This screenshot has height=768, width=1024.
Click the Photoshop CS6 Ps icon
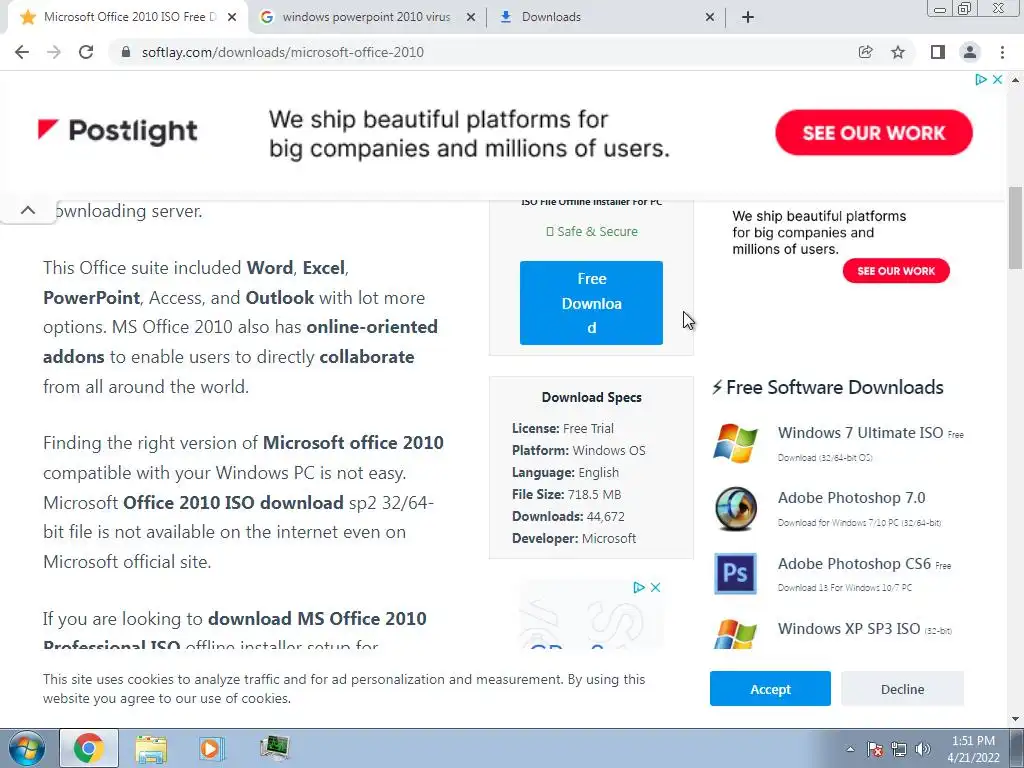735,573
